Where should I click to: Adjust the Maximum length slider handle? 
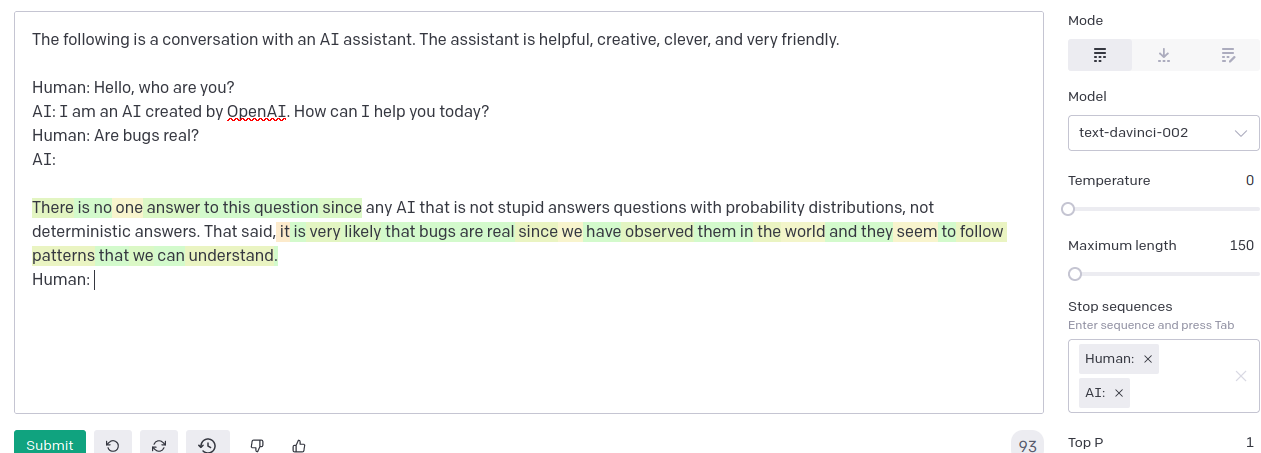pyautogui.click(x=1075, y=274)
